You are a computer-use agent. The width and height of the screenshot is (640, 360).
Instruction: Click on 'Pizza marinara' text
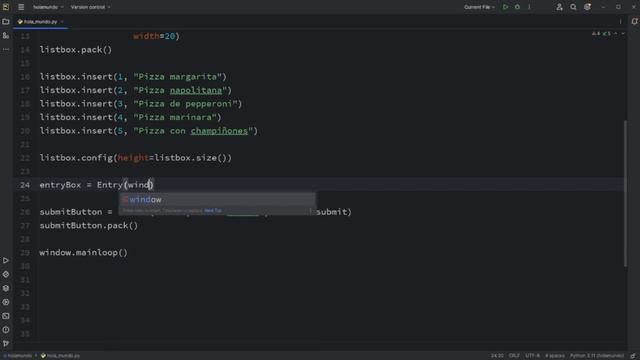click(175, 117)
